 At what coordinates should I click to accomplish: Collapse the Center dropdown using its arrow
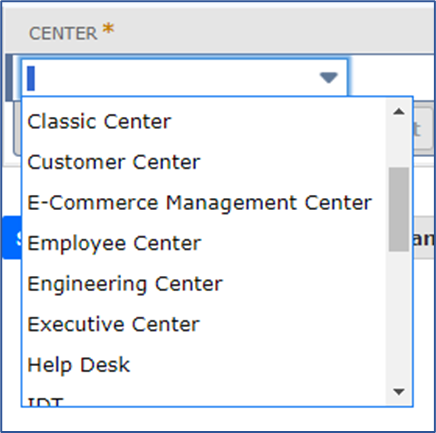329,78
